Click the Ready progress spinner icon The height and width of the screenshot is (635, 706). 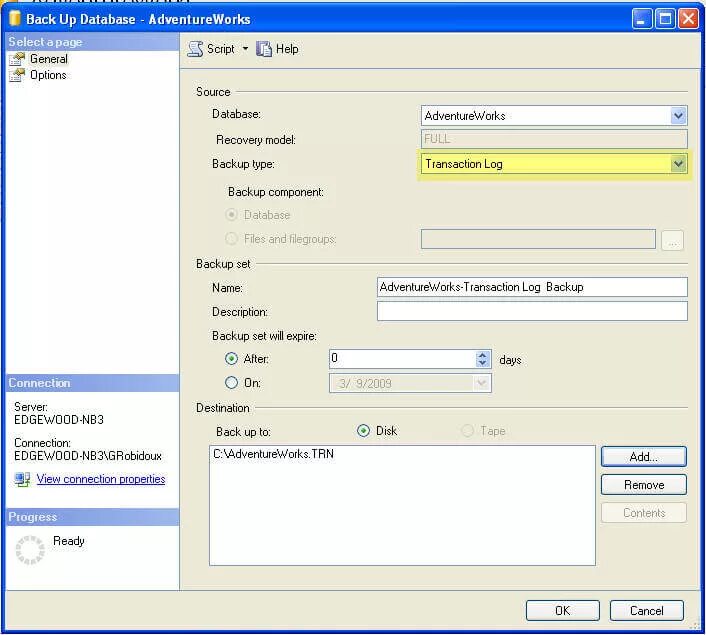pos(30,550)
